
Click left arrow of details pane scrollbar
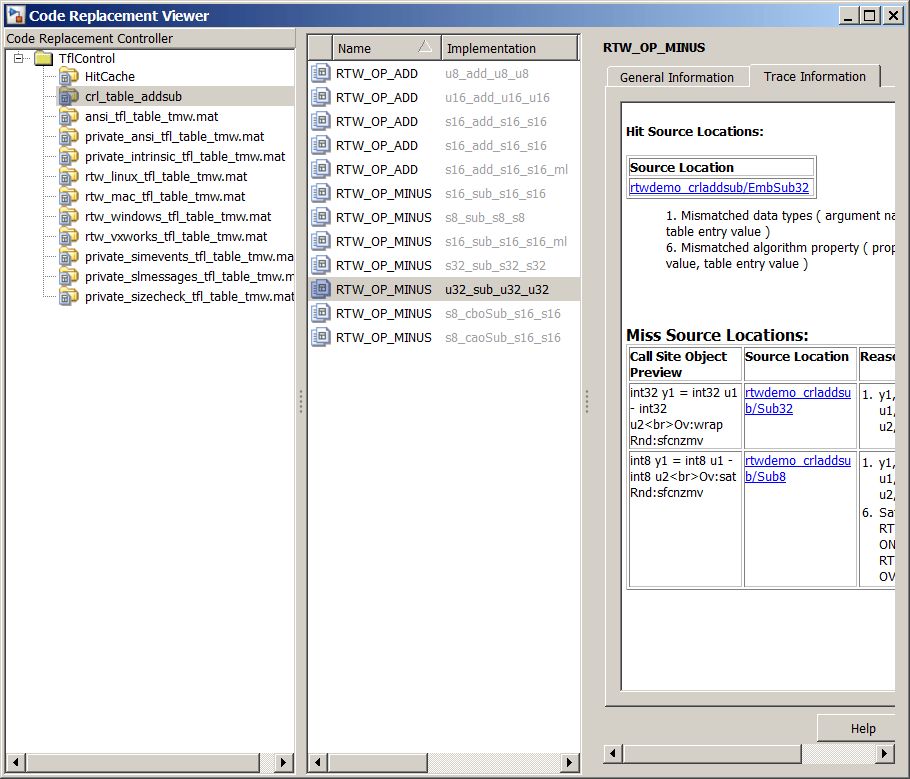(613, 753)
